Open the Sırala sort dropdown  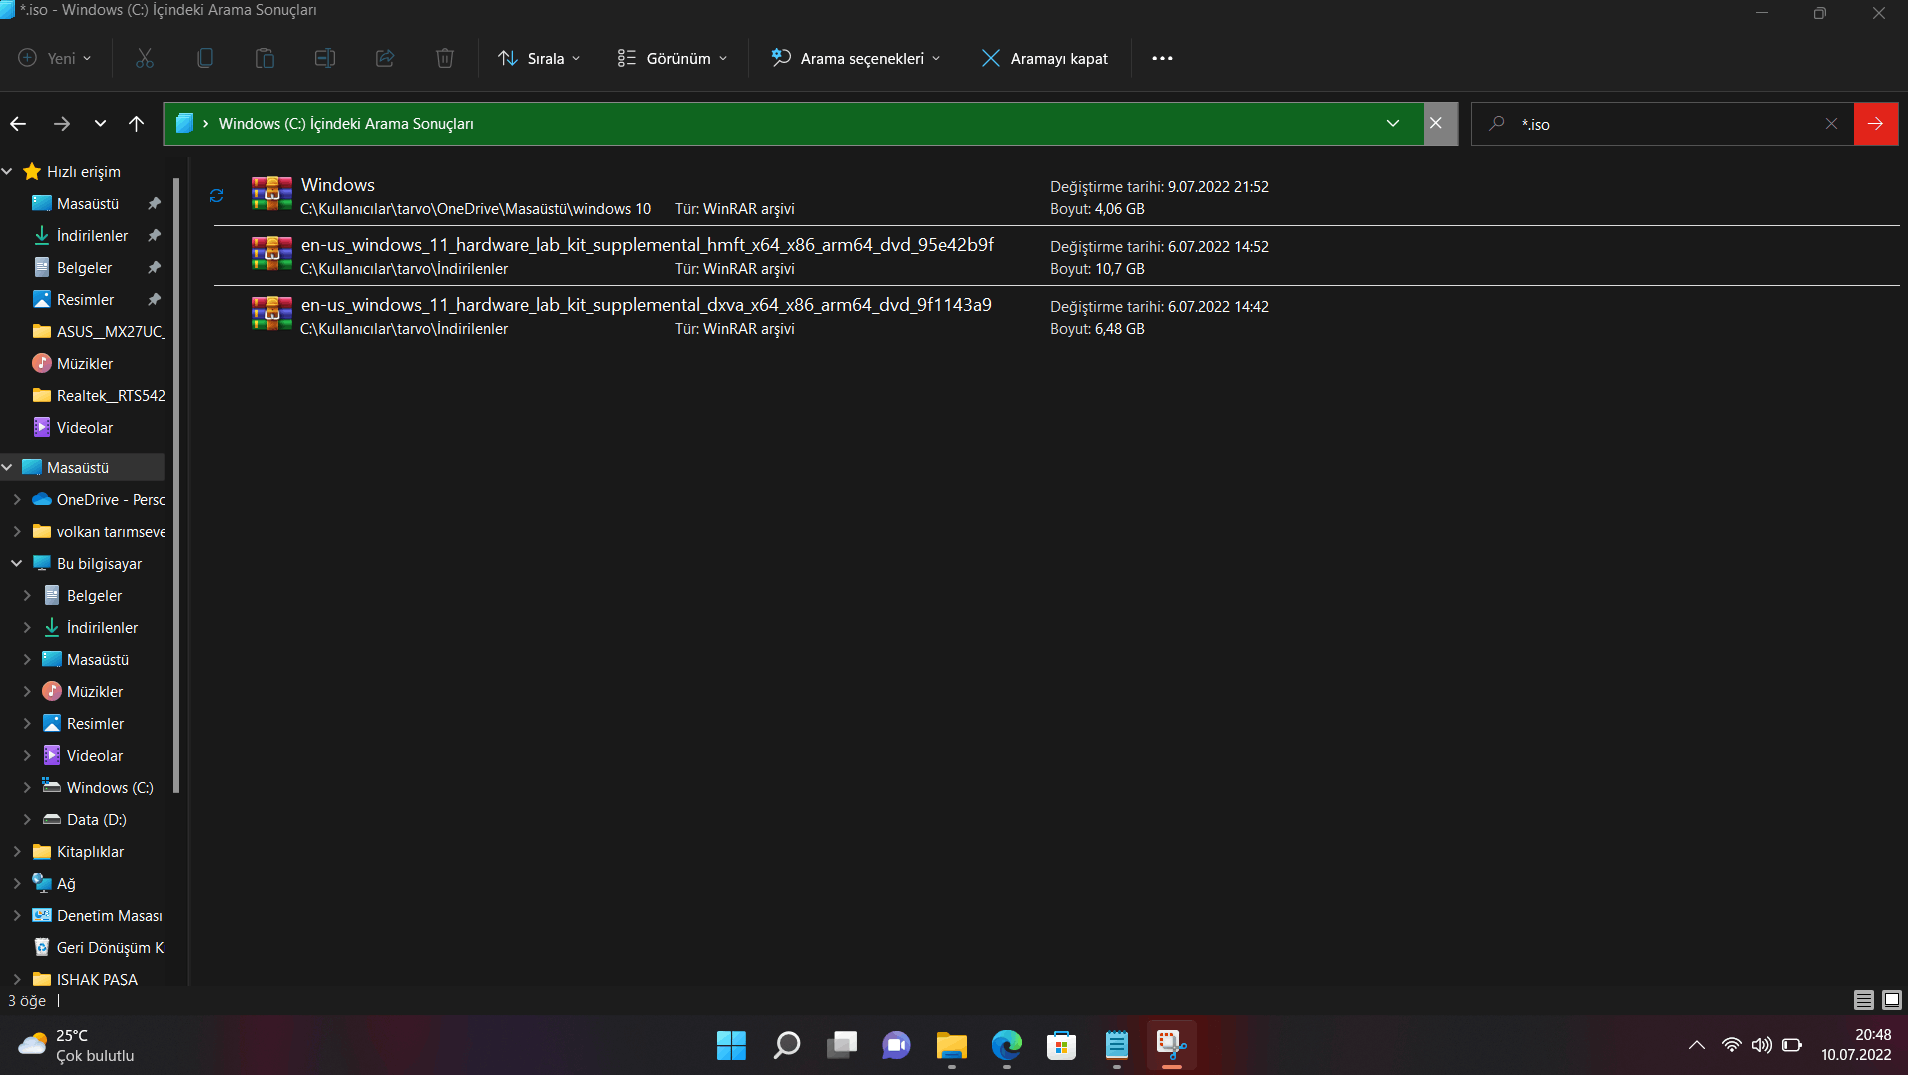click(x=539, y=58)
